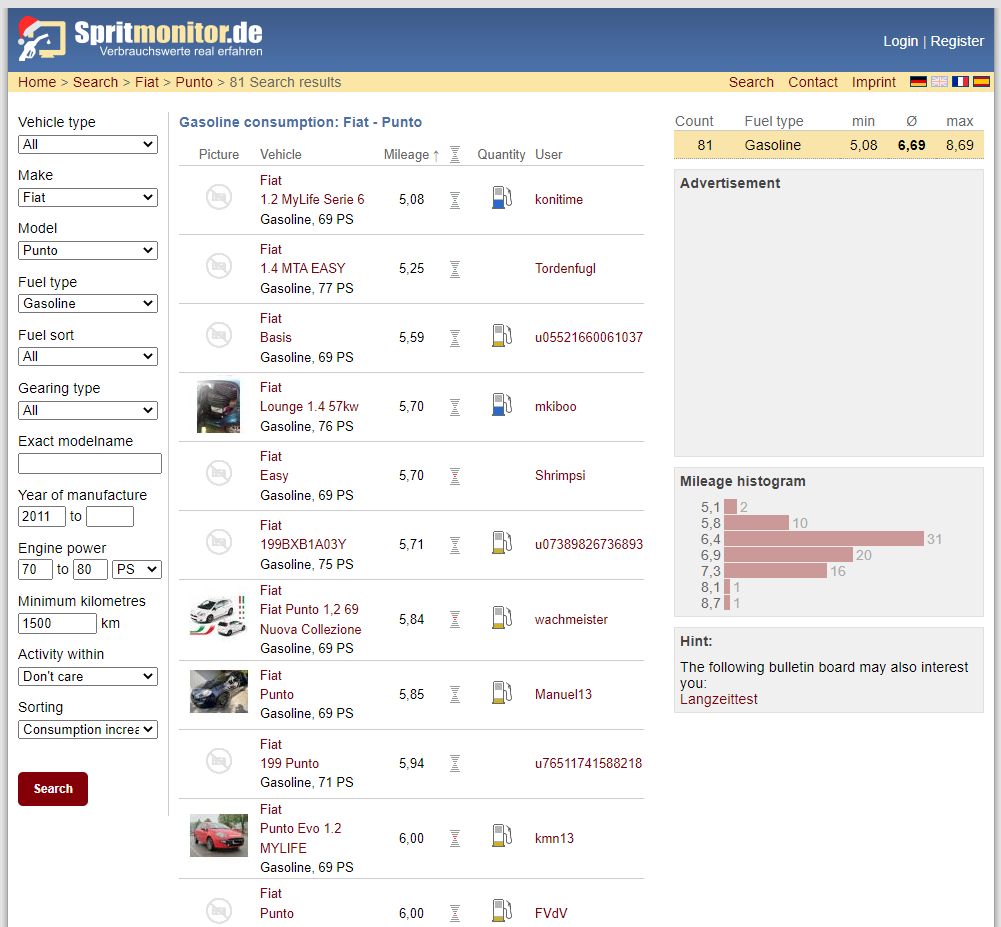Image resolution: width=1001 pixels, height=927 pixels.
Task: Click Year of manufacture end field
Action: point(110,516)
